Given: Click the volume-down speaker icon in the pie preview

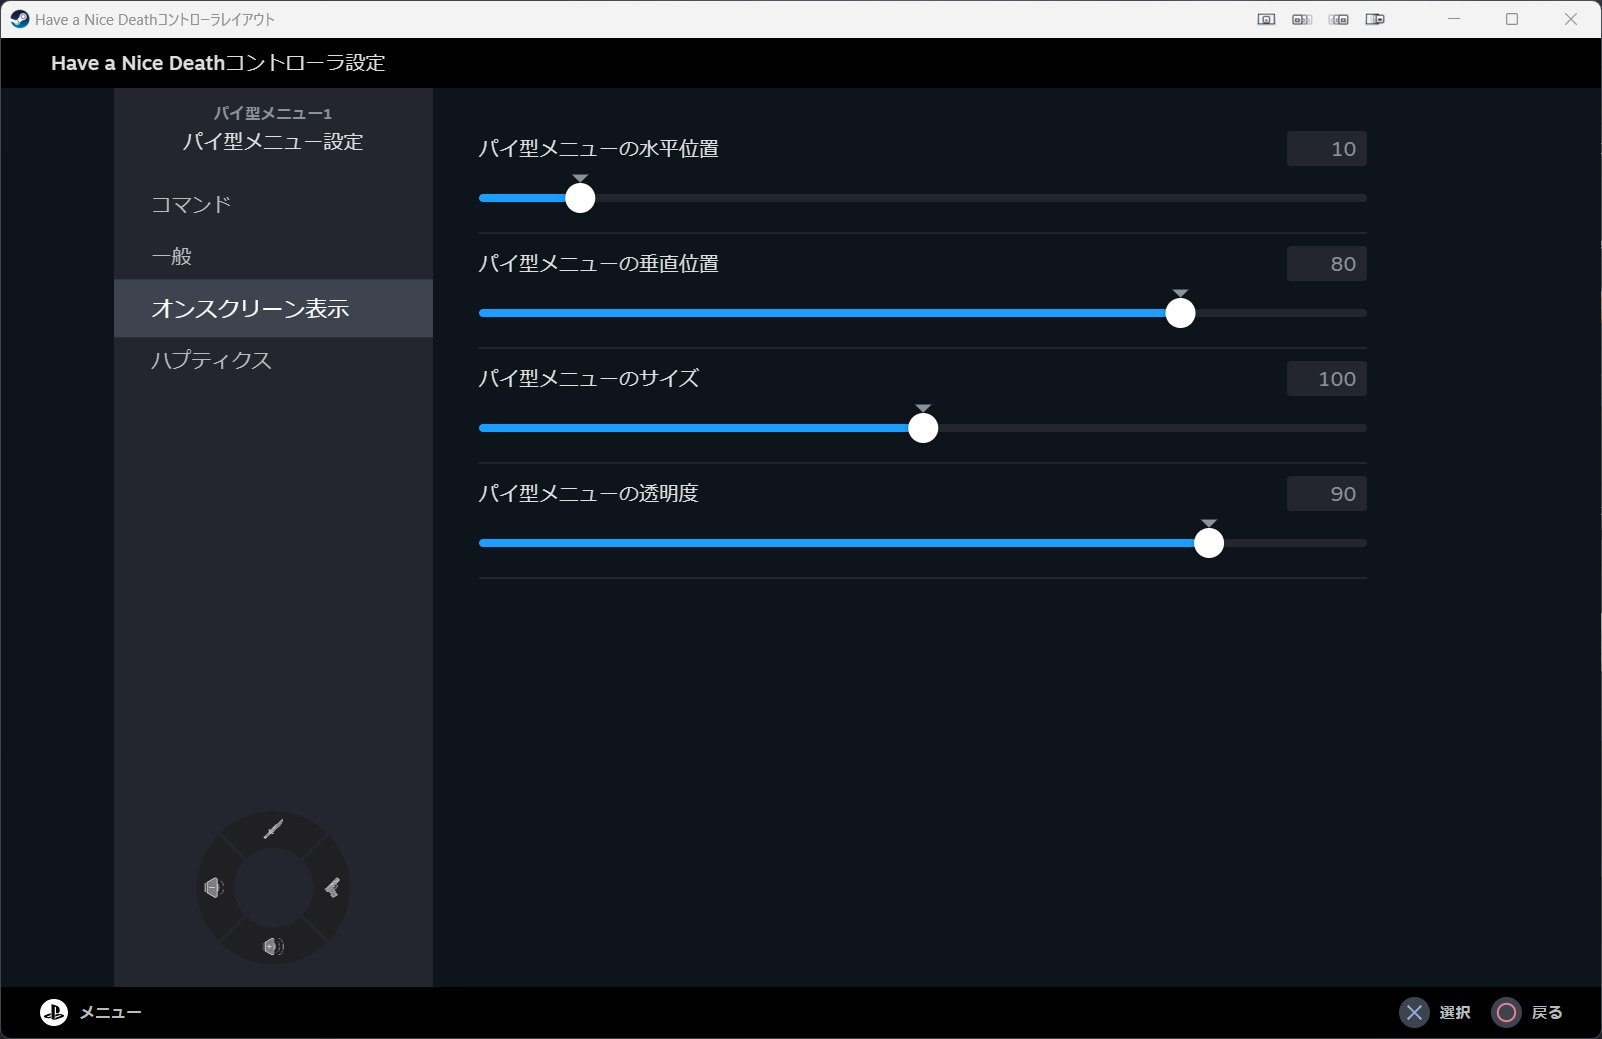Looking at the screenshot, I should 214,887.
